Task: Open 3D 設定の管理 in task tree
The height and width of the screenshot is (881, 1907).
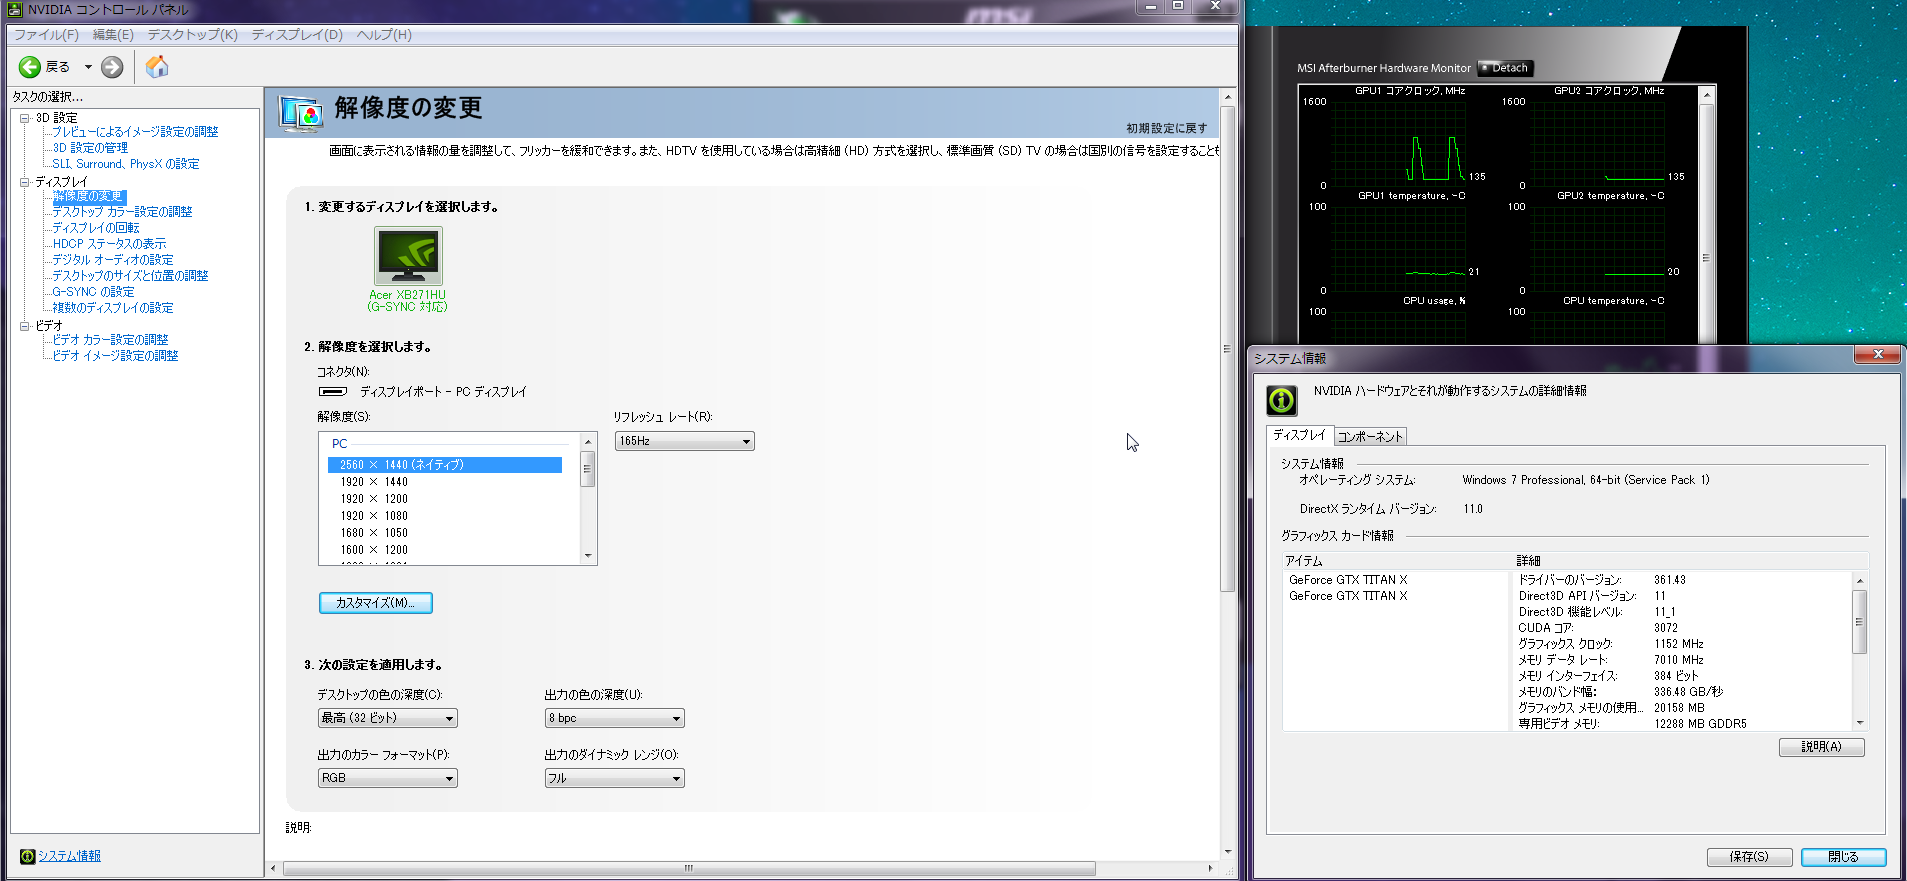Action: pyautogui.click(x=90, y=148)
